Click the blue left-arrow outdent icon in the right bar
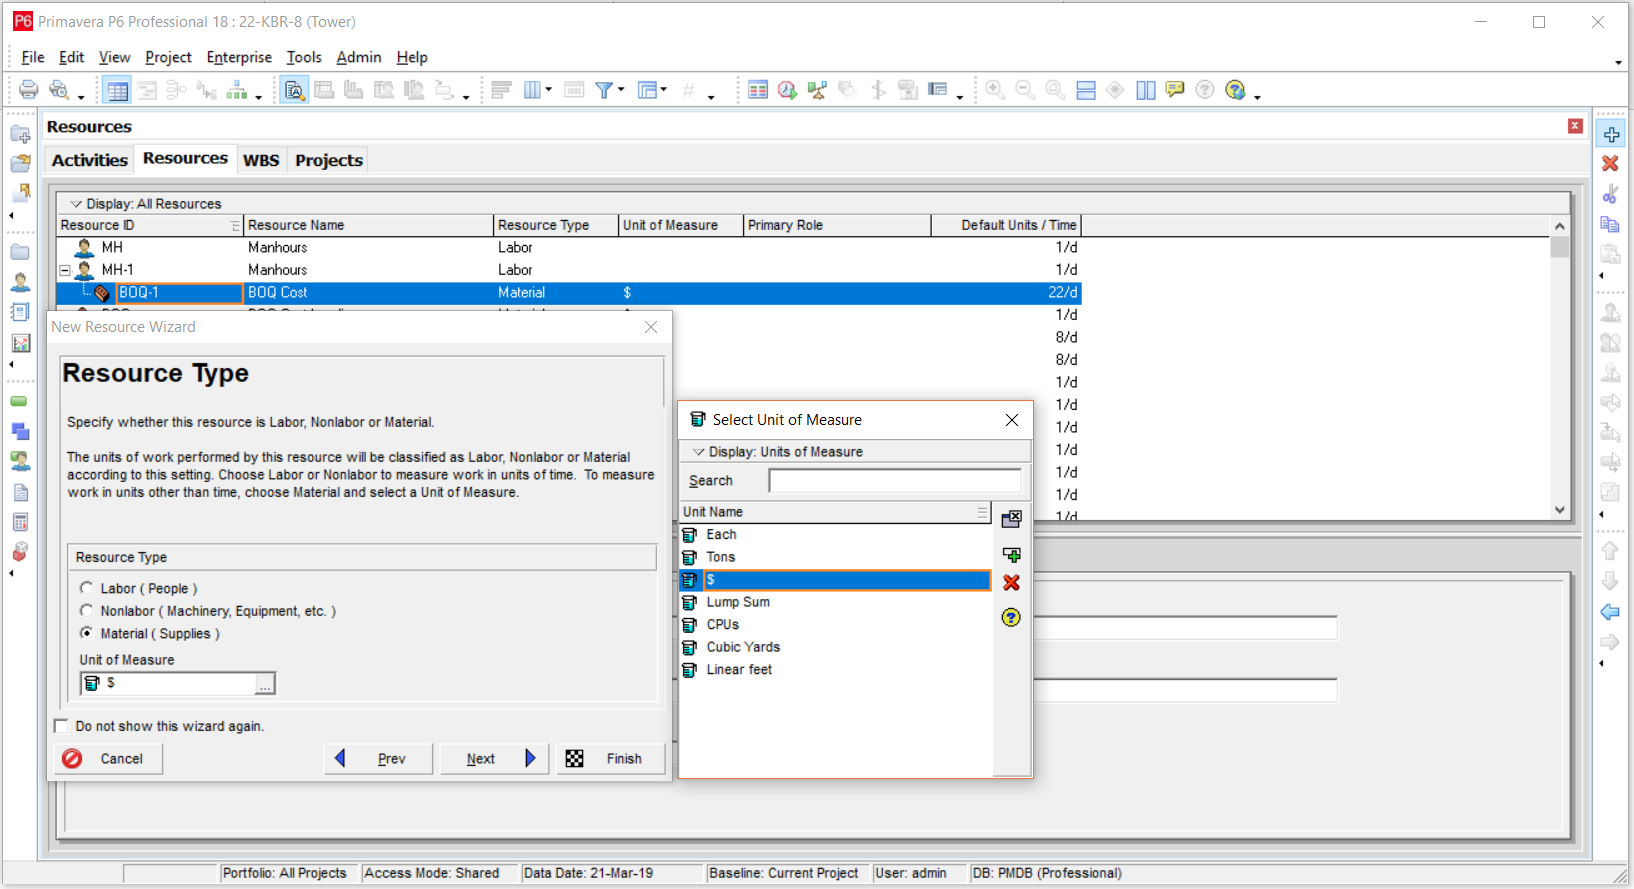This screenshot has width=1634, height=889. [x=1610, y=611]
